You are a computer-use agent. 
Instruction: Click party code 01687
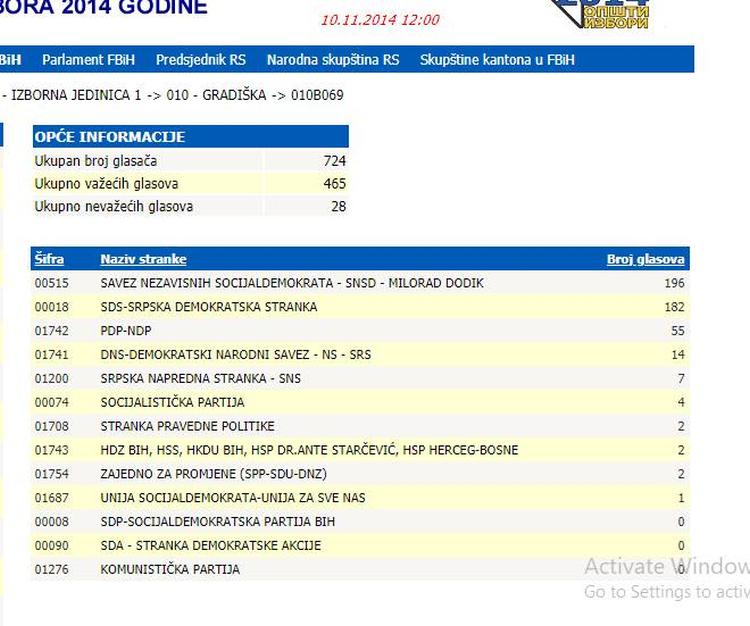point(52,498)
